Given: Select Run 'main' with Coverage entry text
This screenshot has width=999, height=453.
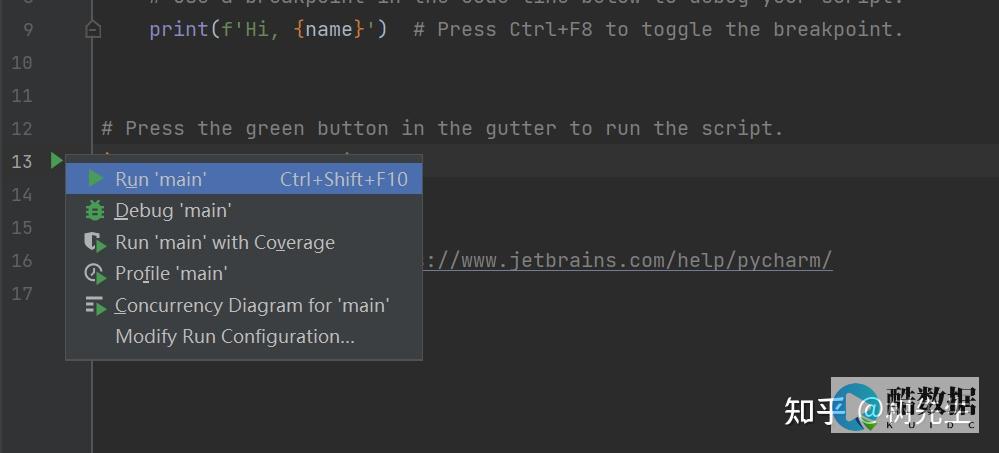Looking at the screenshot, I should (x=225, y=242).
